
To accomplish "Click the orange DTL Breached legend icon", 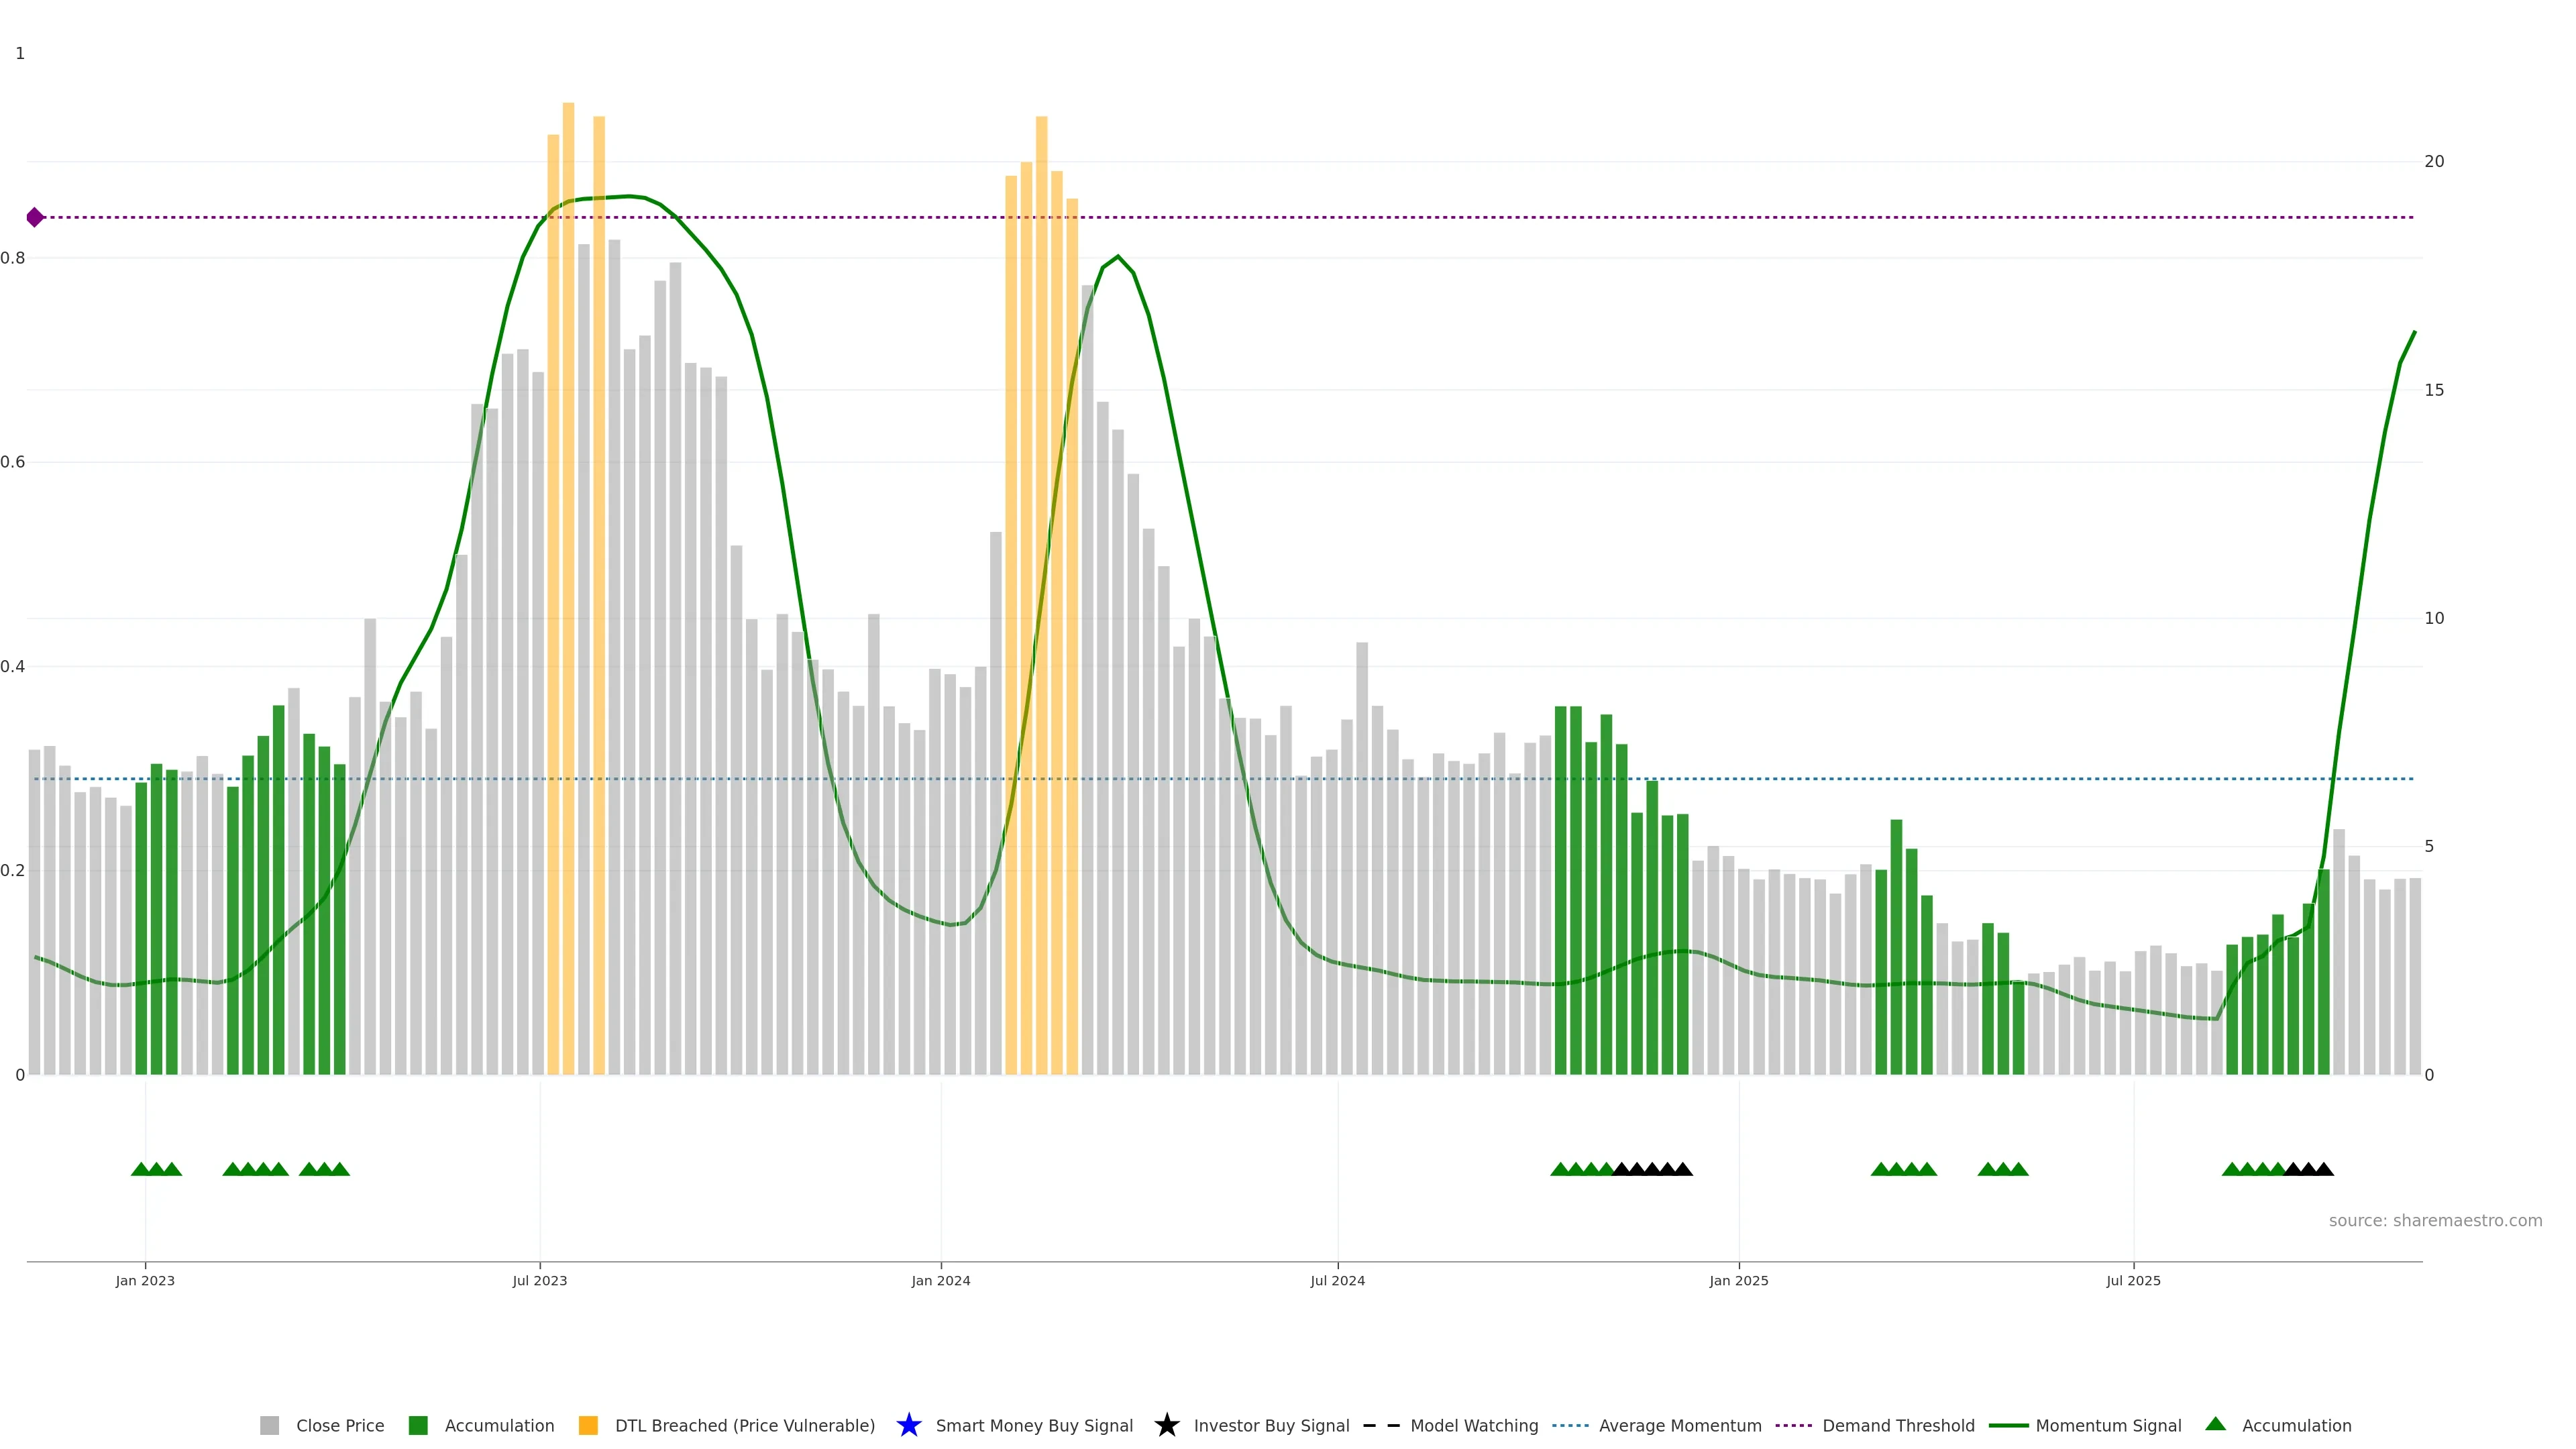I will pyautogui.click(x=588, y=1425).
